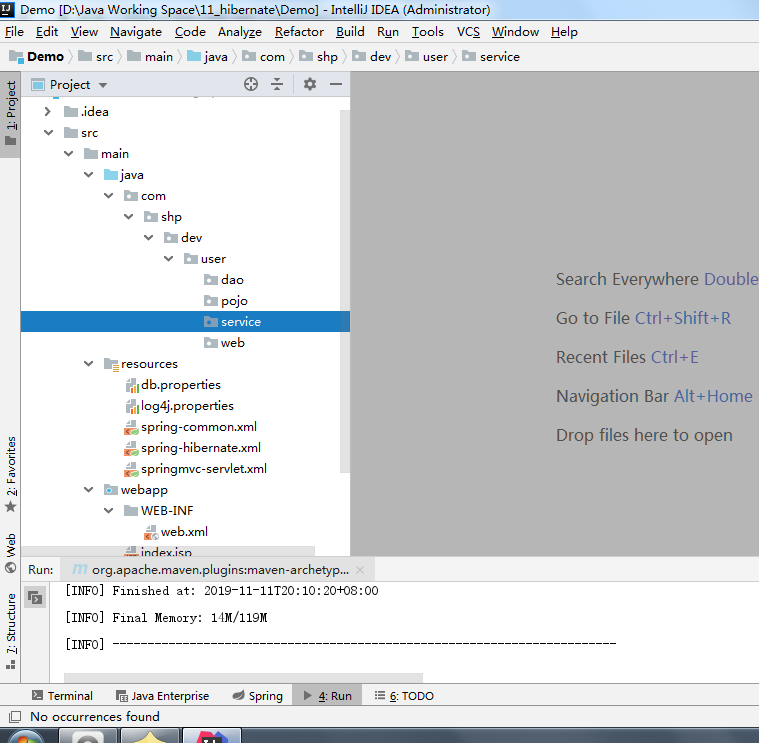759x743 pixels.
Task: Open the 6: TODO tool window
Action: 404,696
